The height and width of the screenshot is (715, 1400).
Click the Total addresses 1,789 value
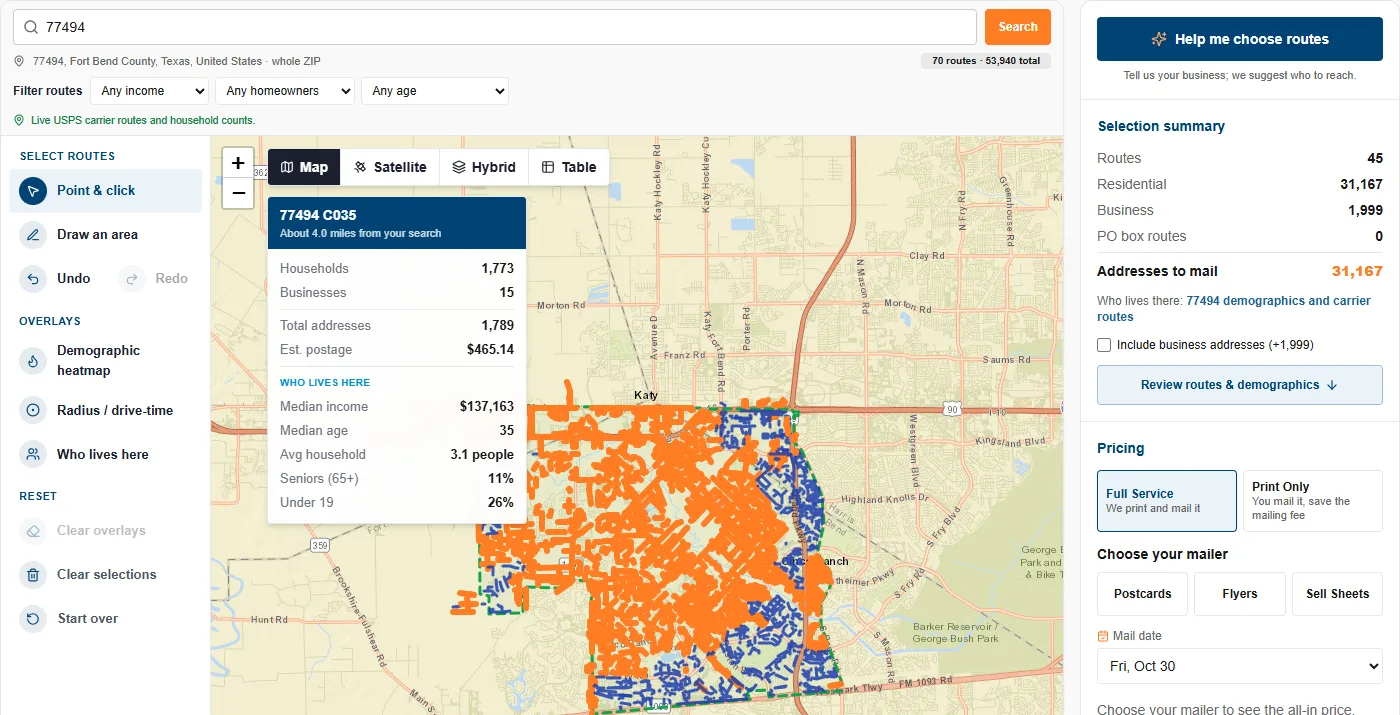pos(497,325)
